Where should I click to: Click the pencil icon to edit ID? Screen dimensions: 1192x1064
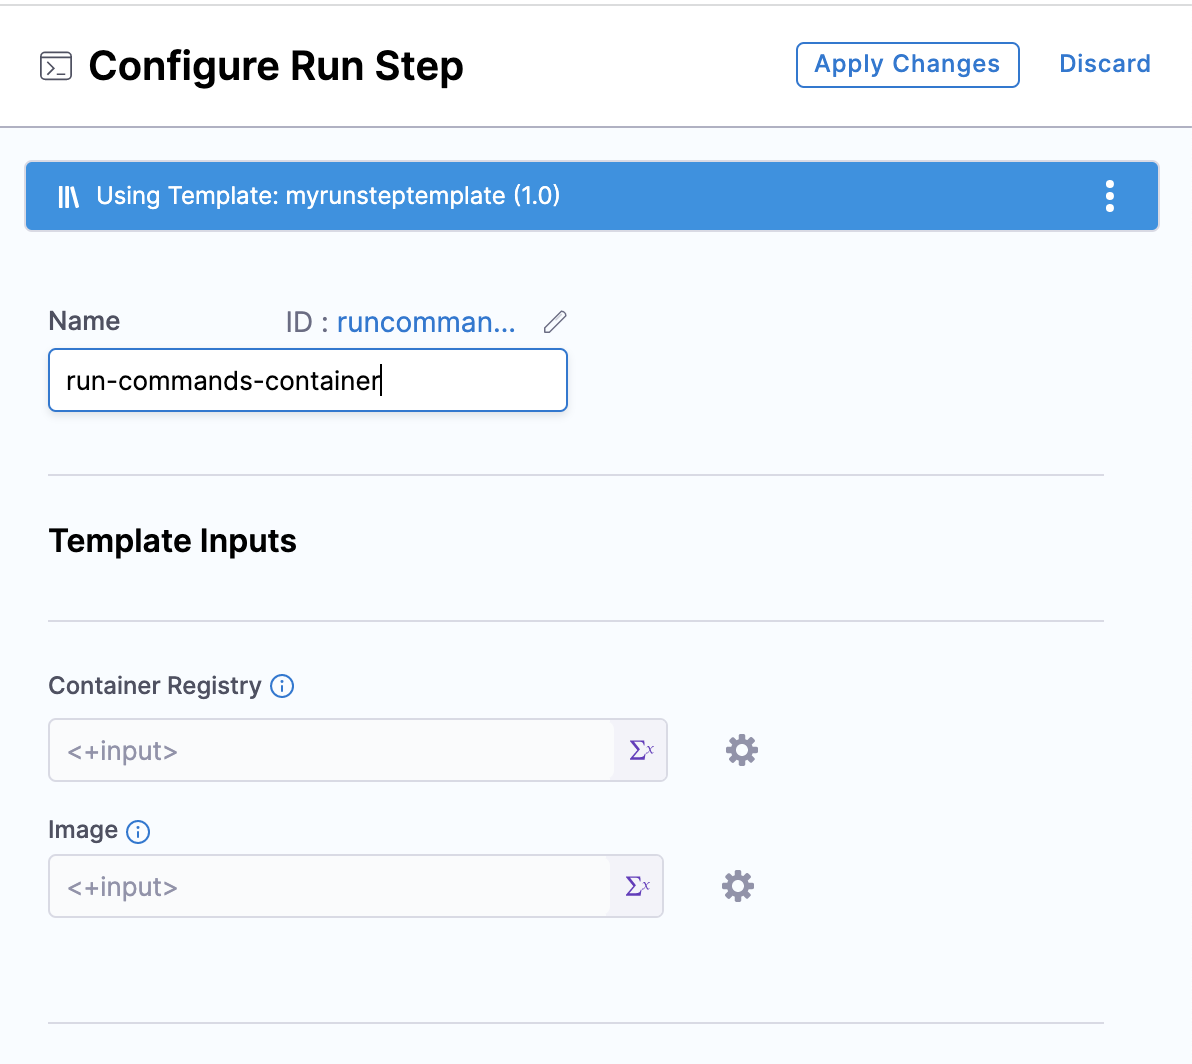coord(555,322)
